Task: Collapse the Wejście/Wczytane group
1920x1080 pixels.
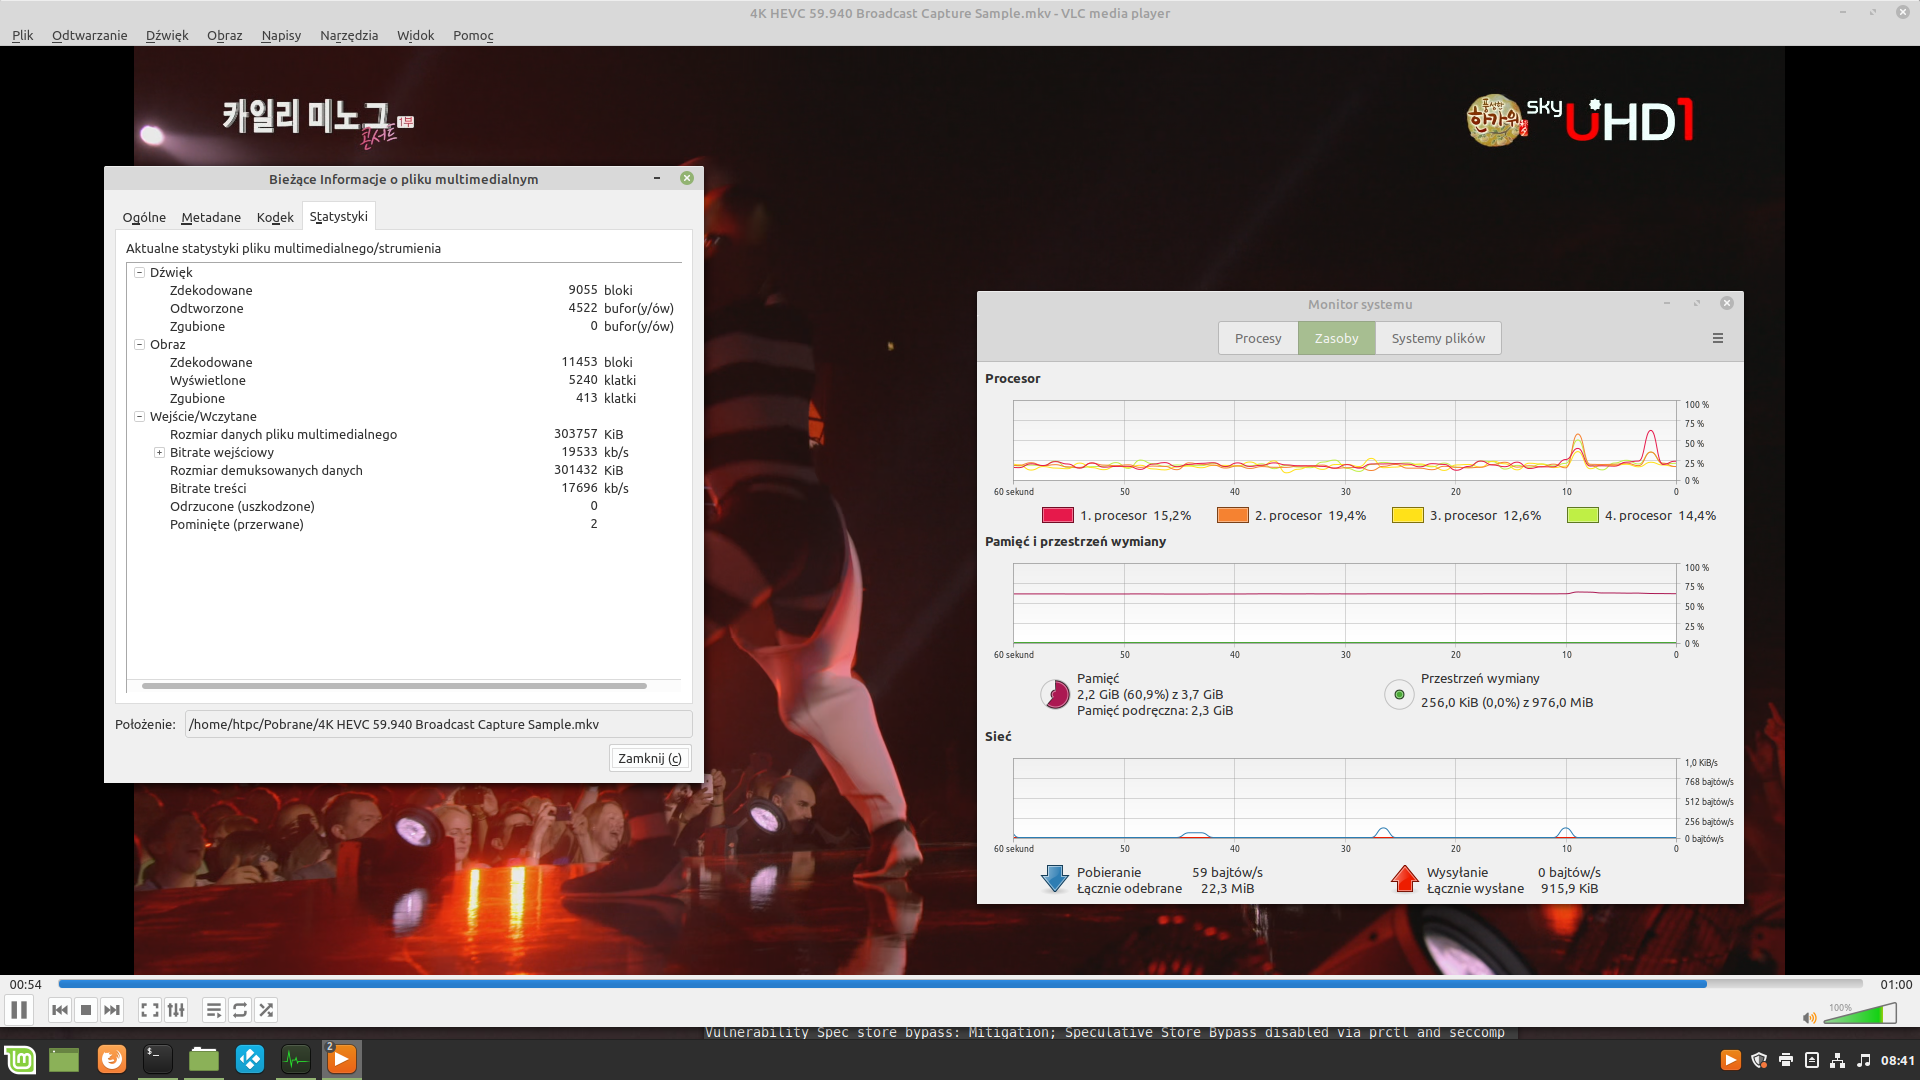Action: point(140,416)
